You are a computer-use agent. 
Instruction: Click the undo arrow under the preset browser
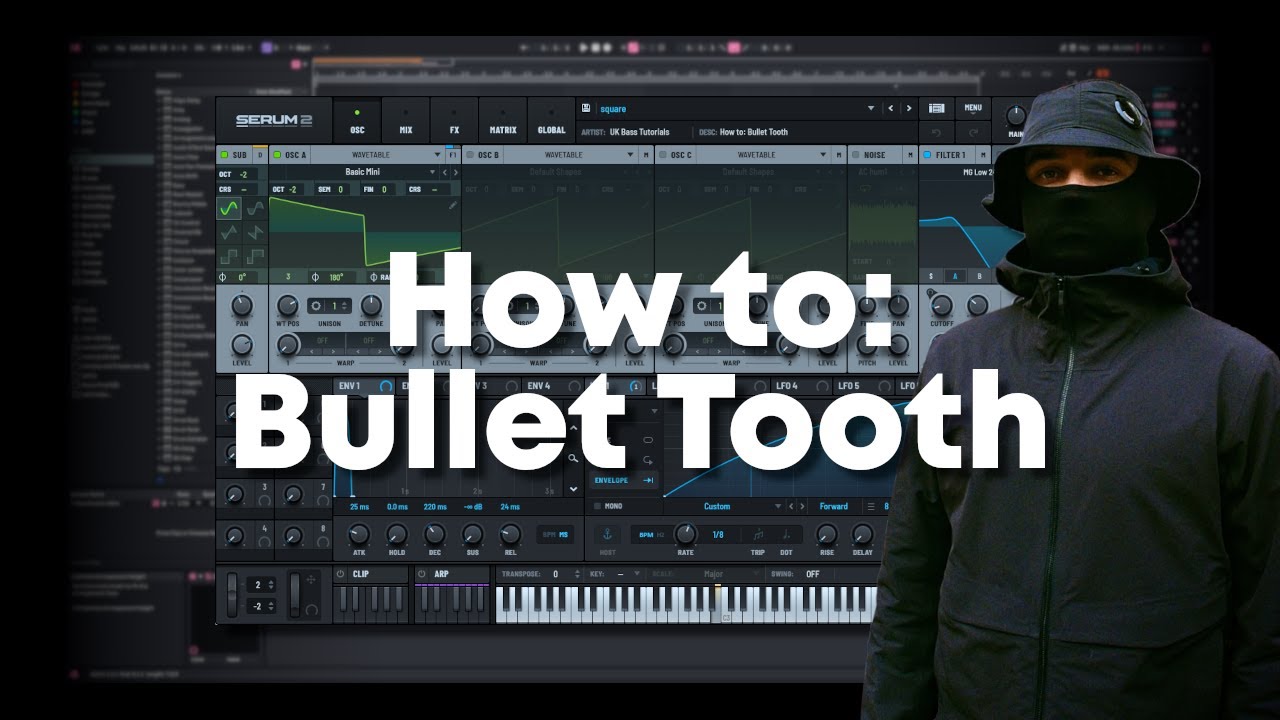point(937,132)
